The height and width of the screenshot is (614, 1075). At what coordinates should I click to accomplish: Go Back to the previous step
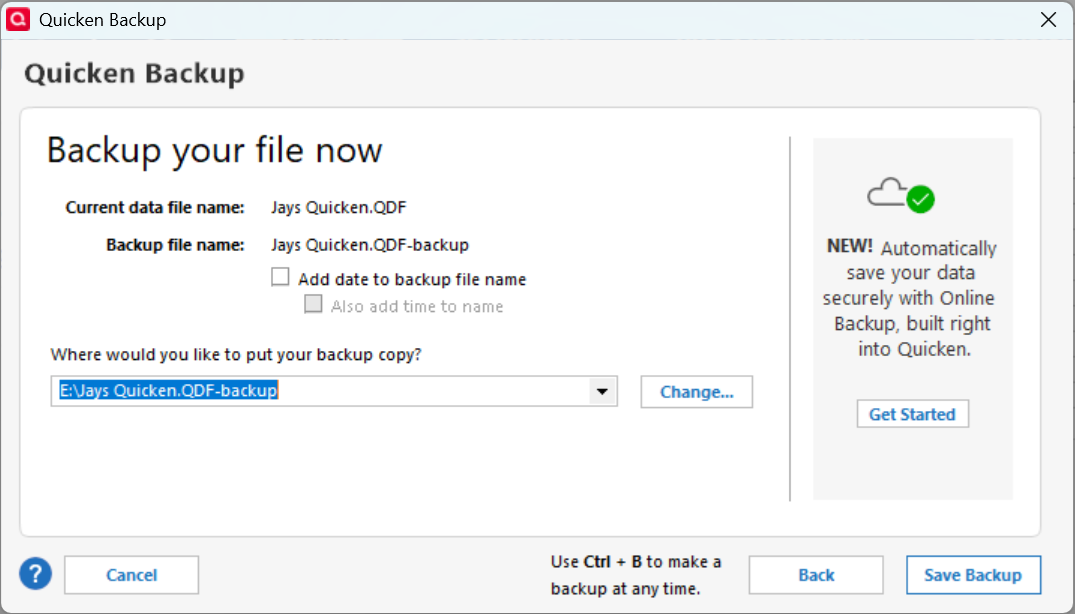coord(816,575)
